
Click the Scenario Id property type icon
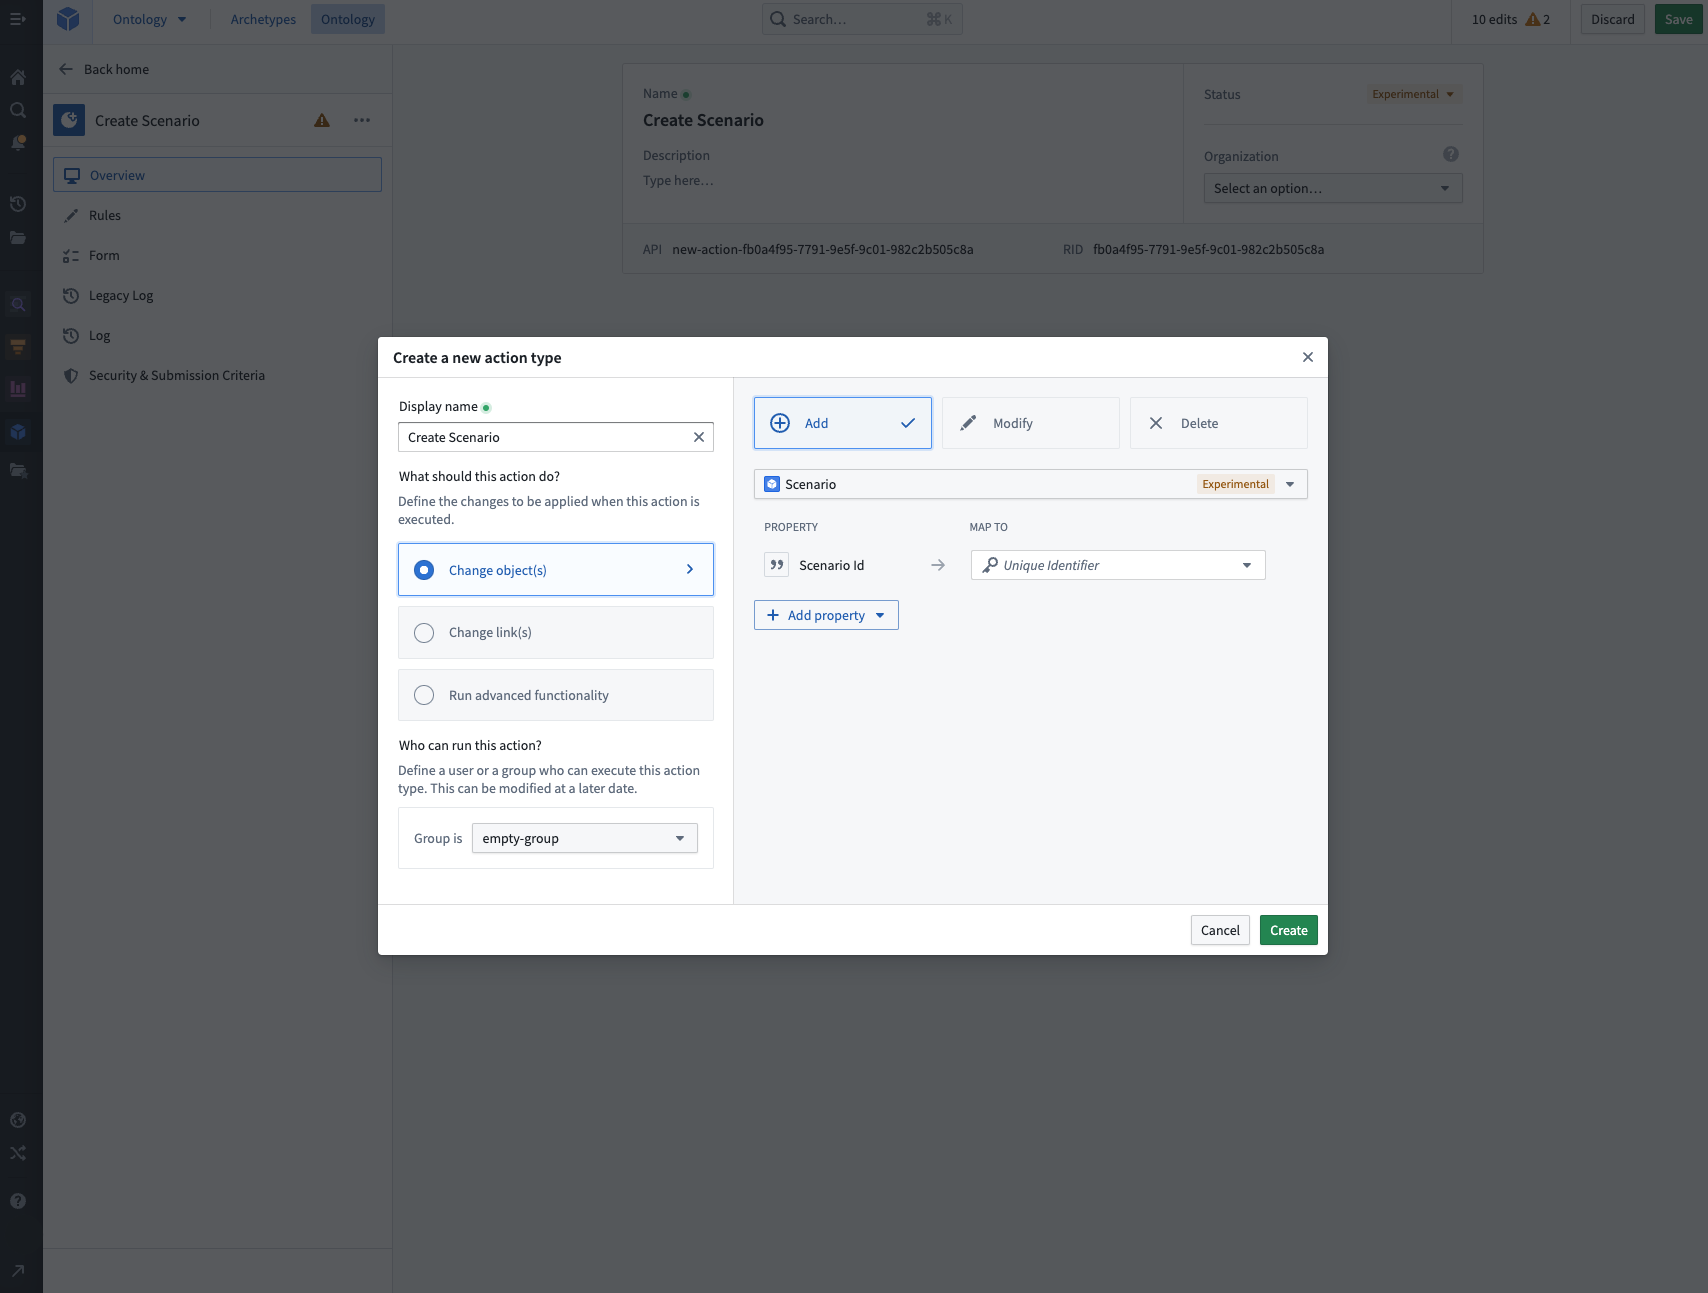(x=777, y=565)
